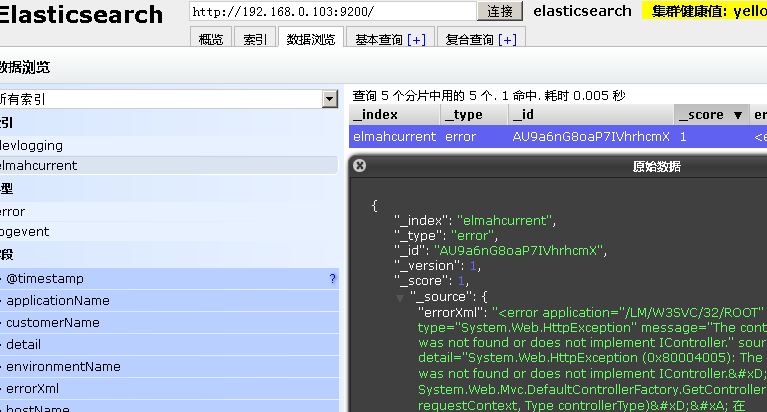Click the query summary text 查询 5 个分片

(489, 95)
